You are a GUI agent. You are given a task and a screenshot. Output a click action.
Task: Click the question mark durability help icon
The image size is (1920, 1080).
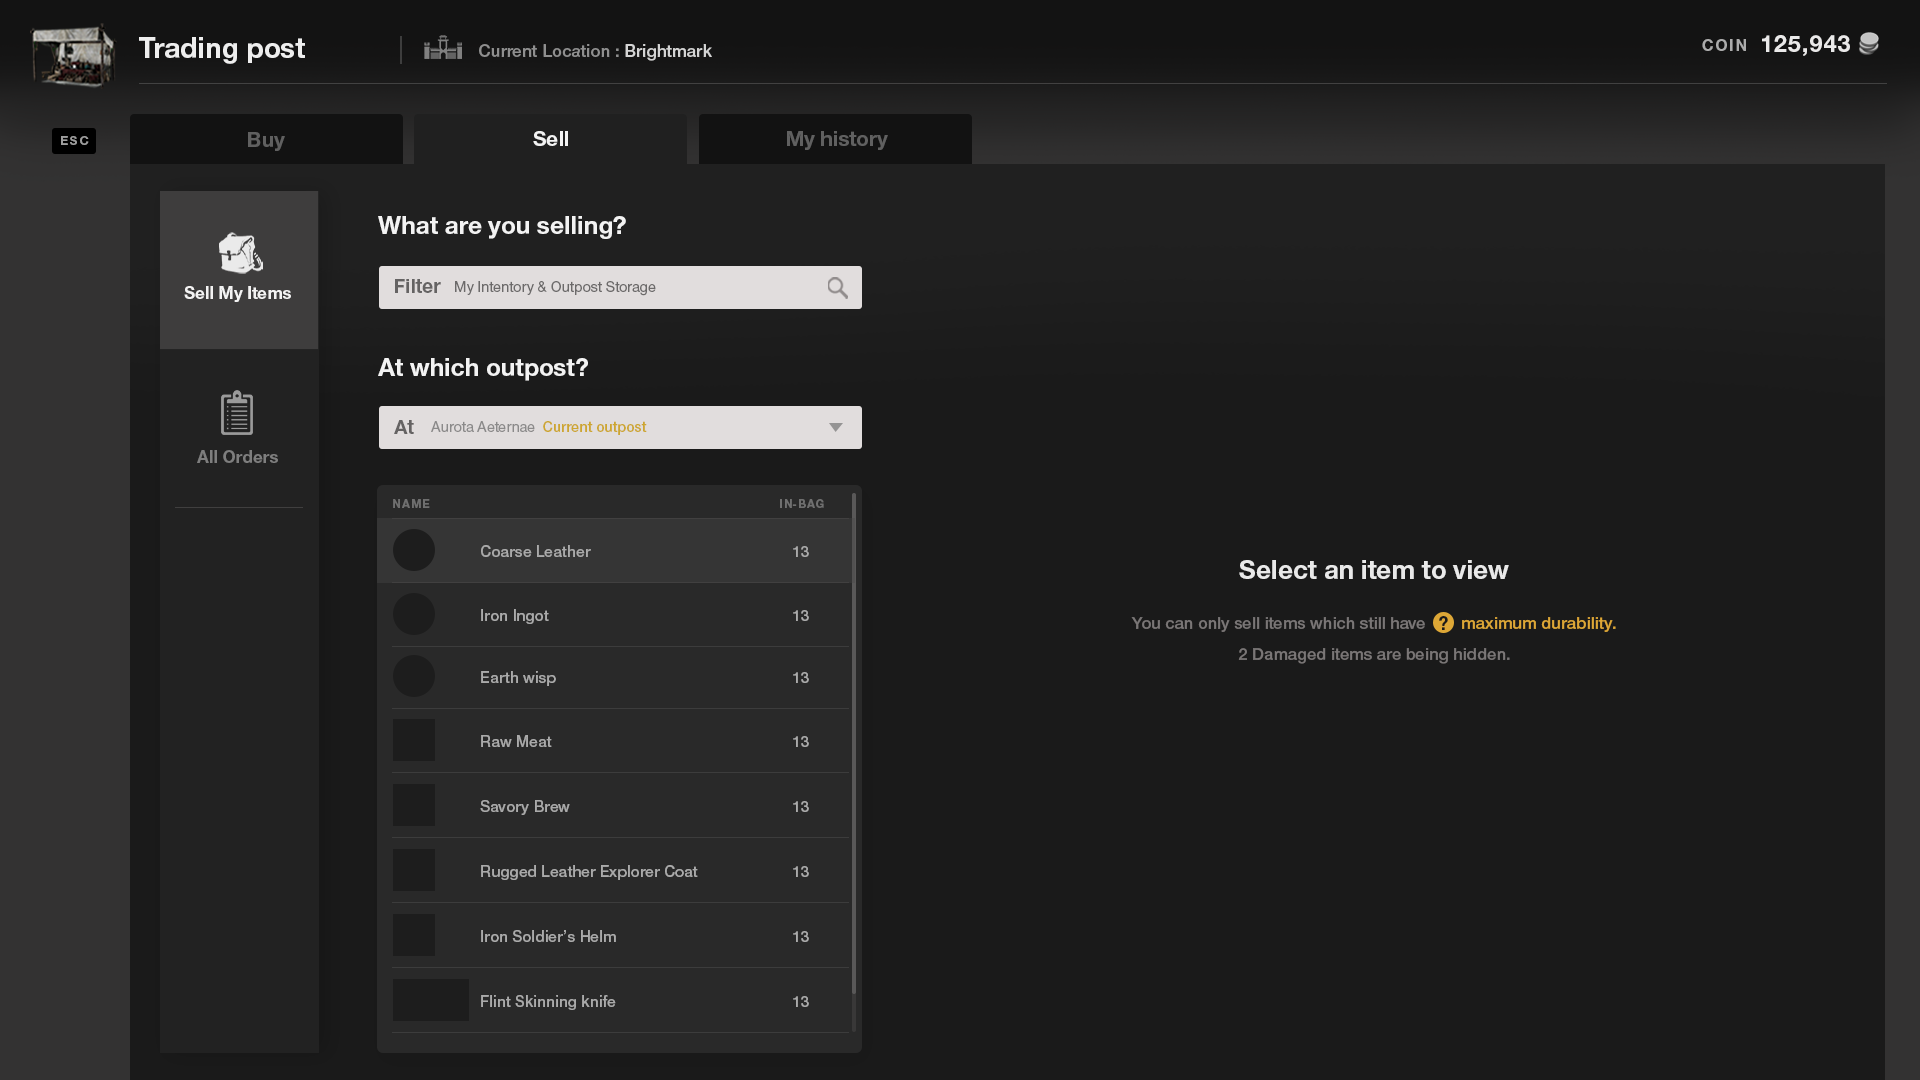[x=1442, y=623]
